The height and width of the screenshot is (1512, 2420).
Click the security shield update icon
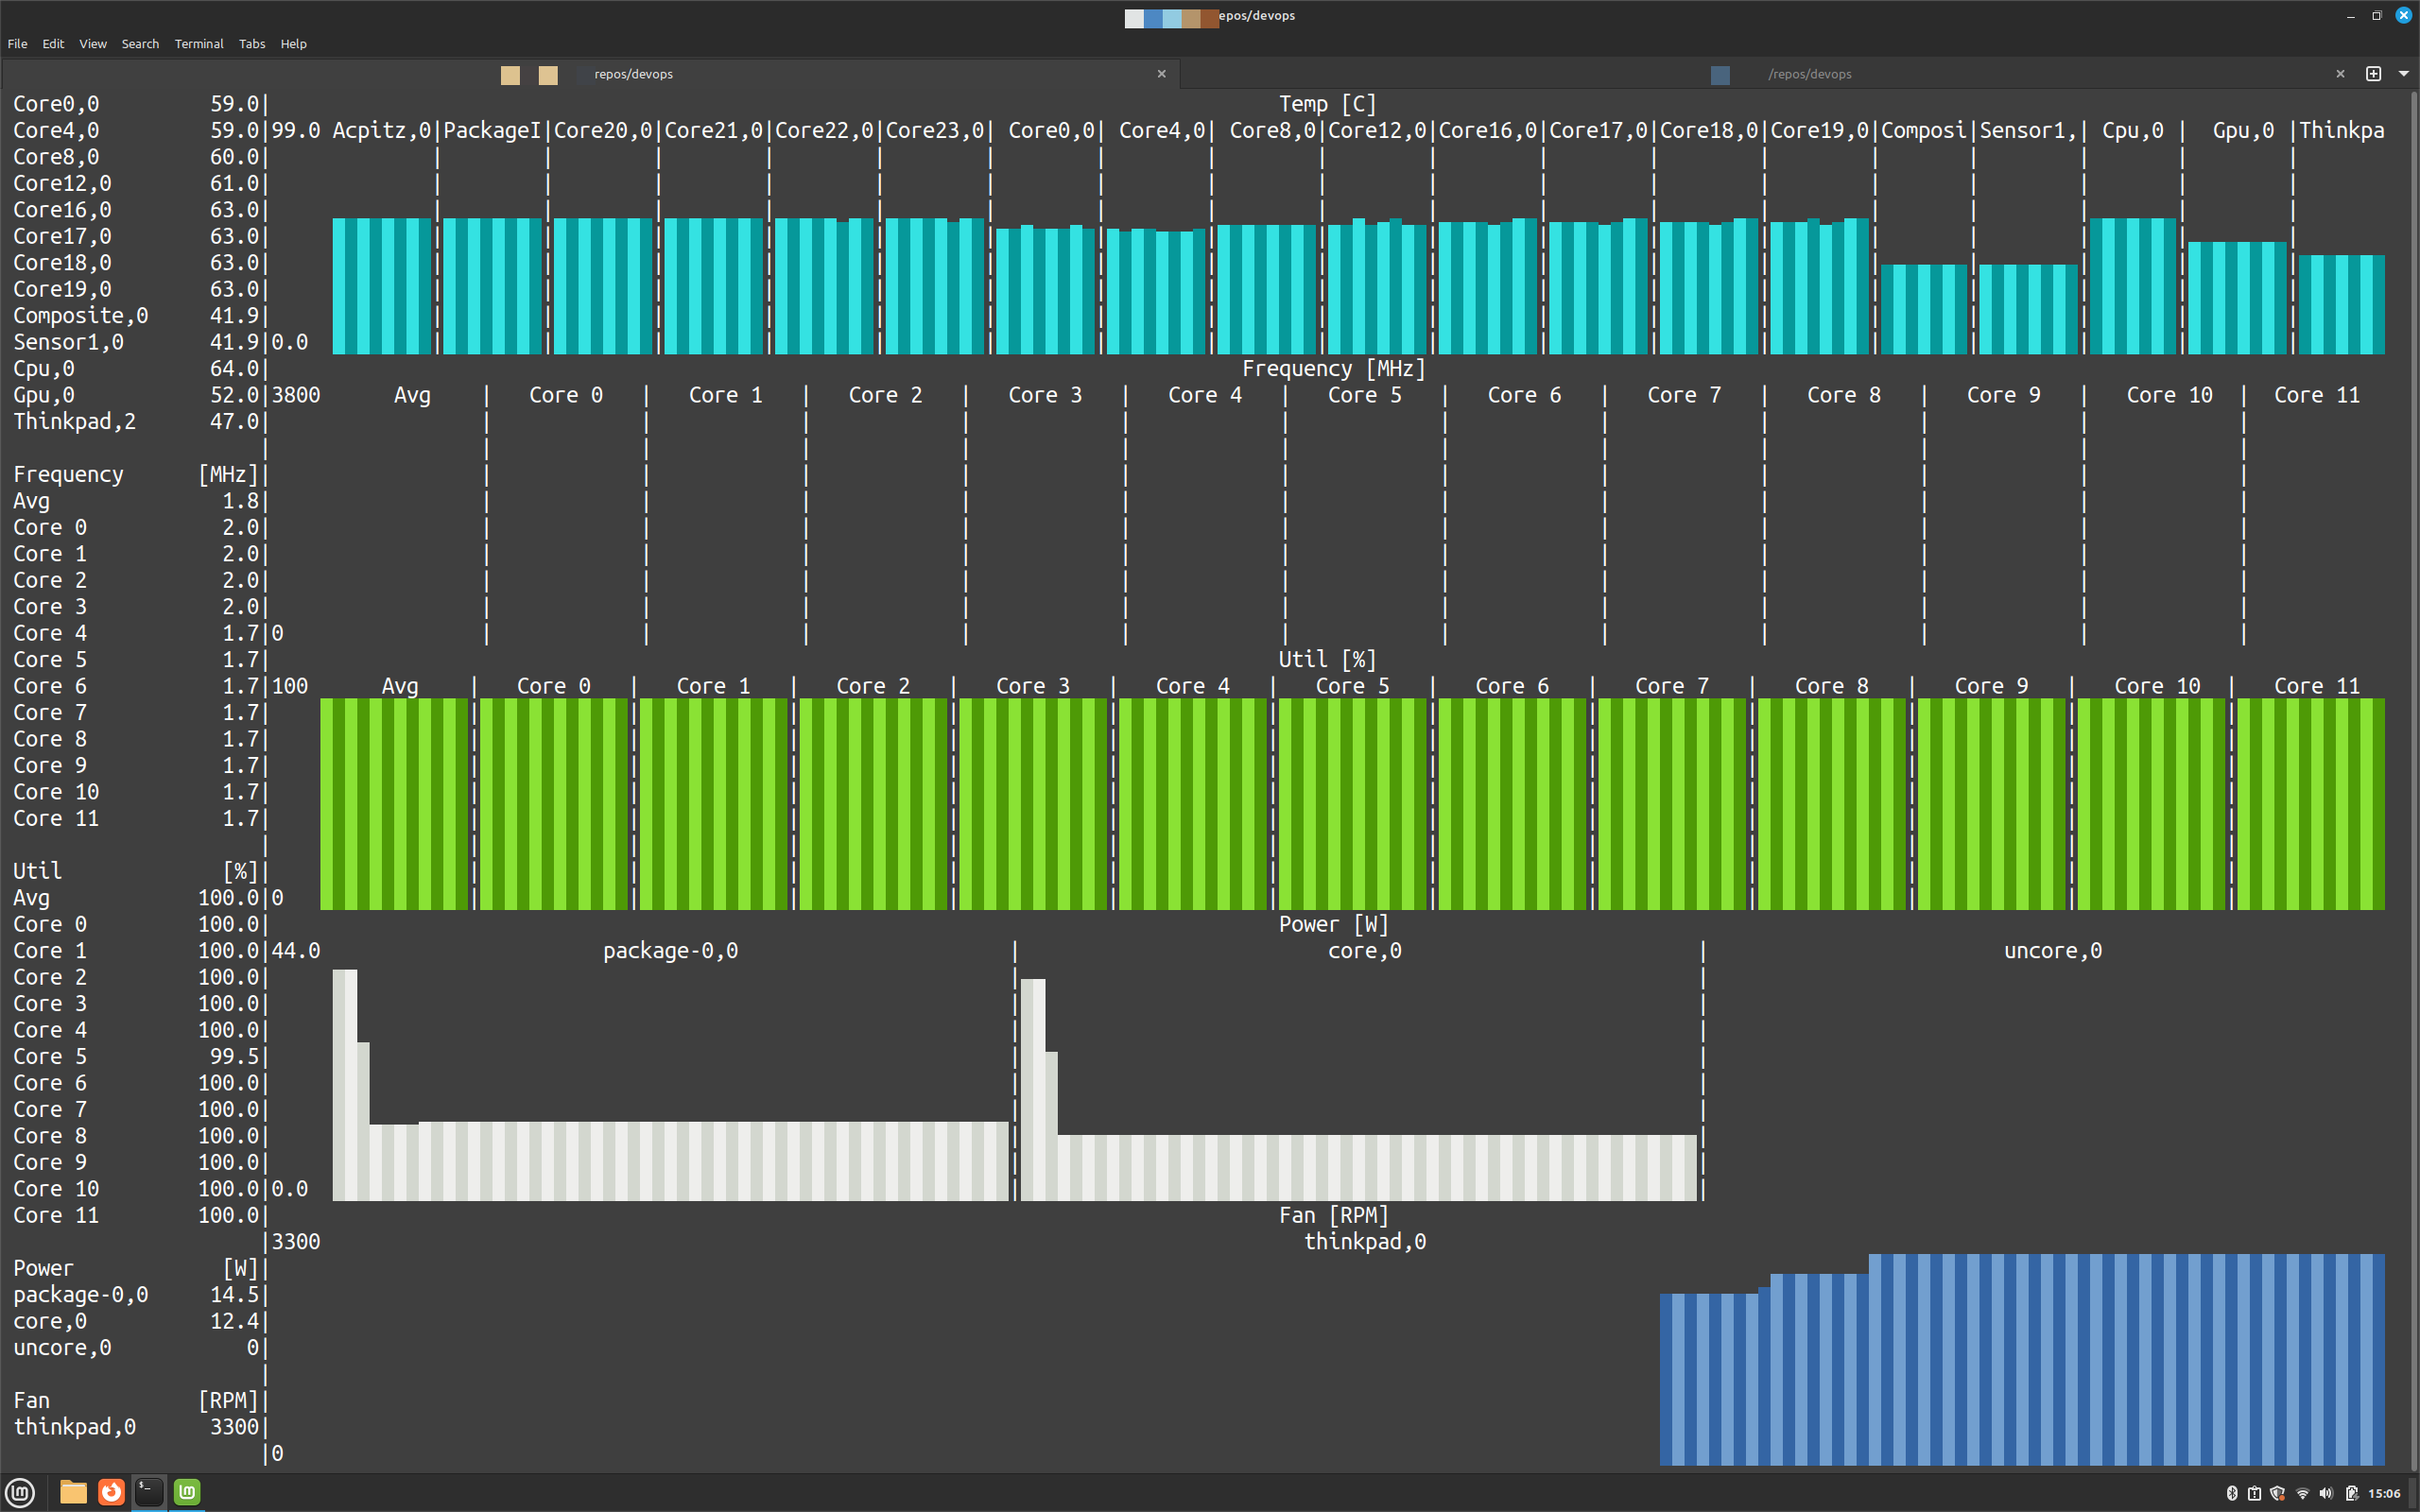[x=2278, y=1493]
